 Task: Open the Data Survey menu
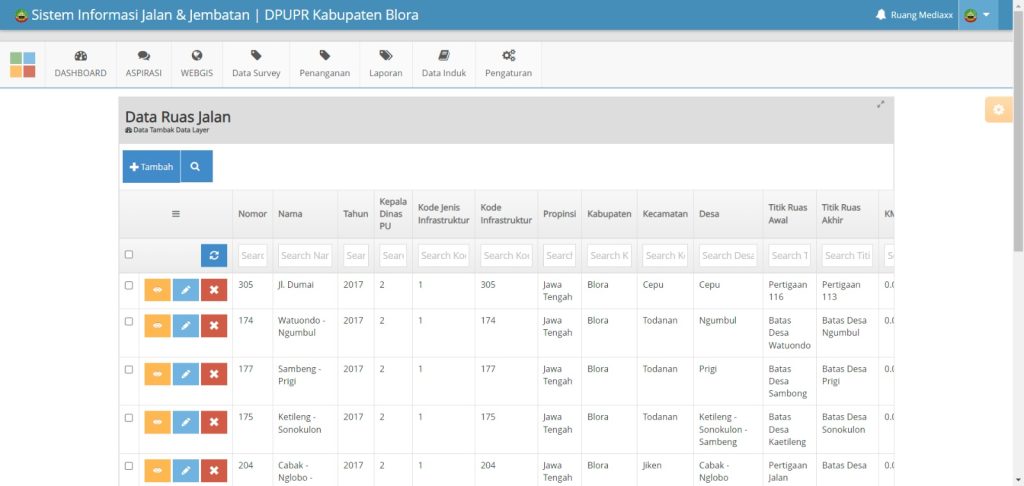click(x=256, y=64)
